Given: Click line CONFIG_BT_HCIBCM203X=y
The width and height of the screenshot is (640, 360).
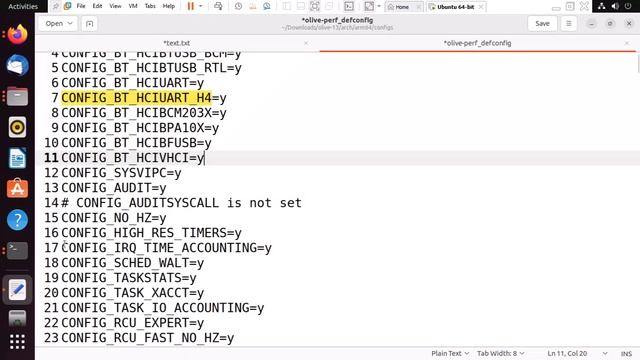Looking at the screenshot, I should [x=144, y=113].
